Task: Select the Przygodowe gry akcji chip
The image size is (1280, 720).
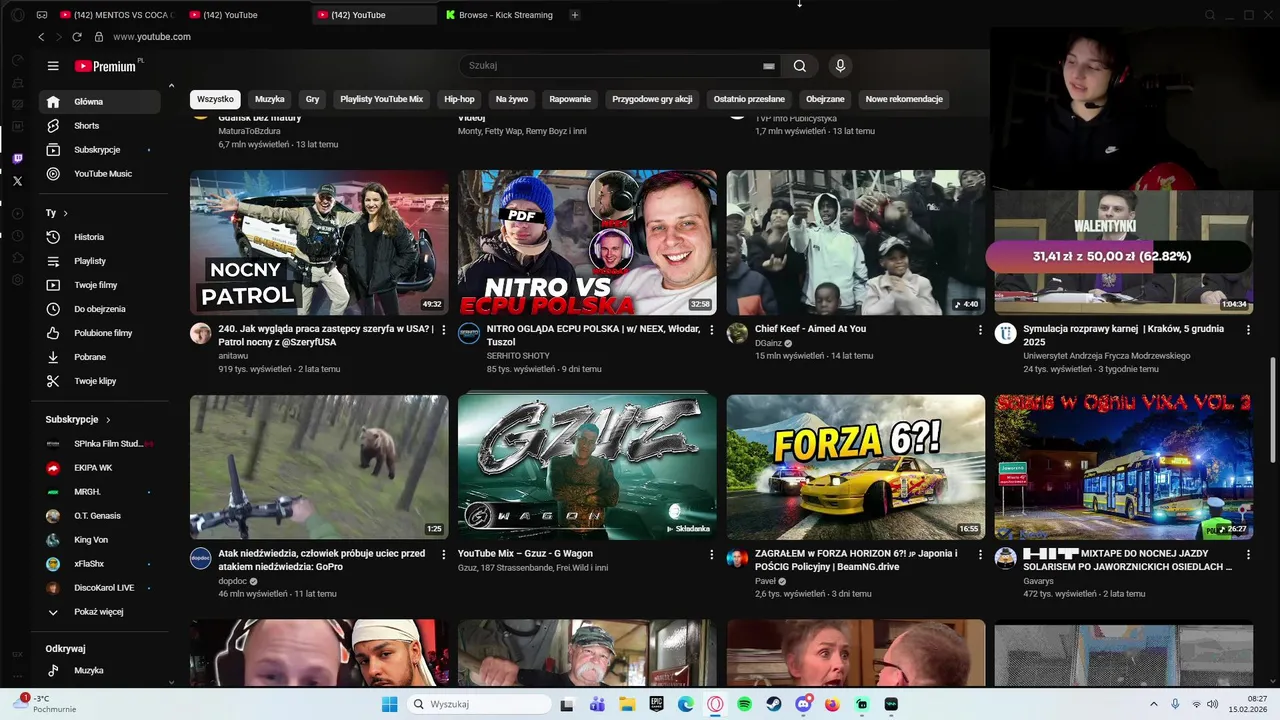Action: [652, 99]
